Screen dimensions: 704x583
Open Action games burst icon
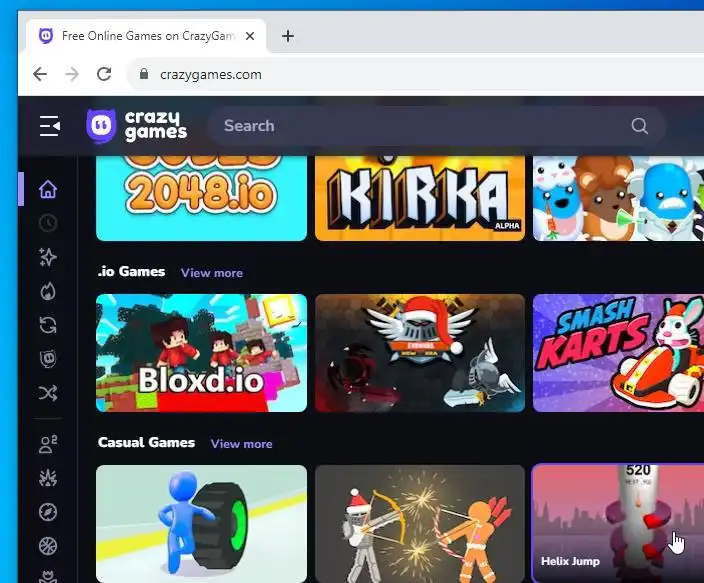[48, 478]
